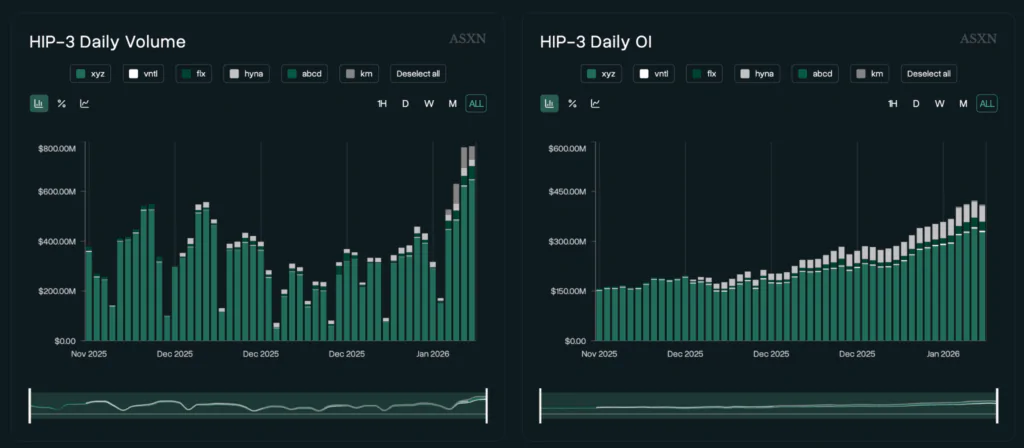
Task: Select the W timeframe for Daily OI
Action: click(x=939, y=103)
